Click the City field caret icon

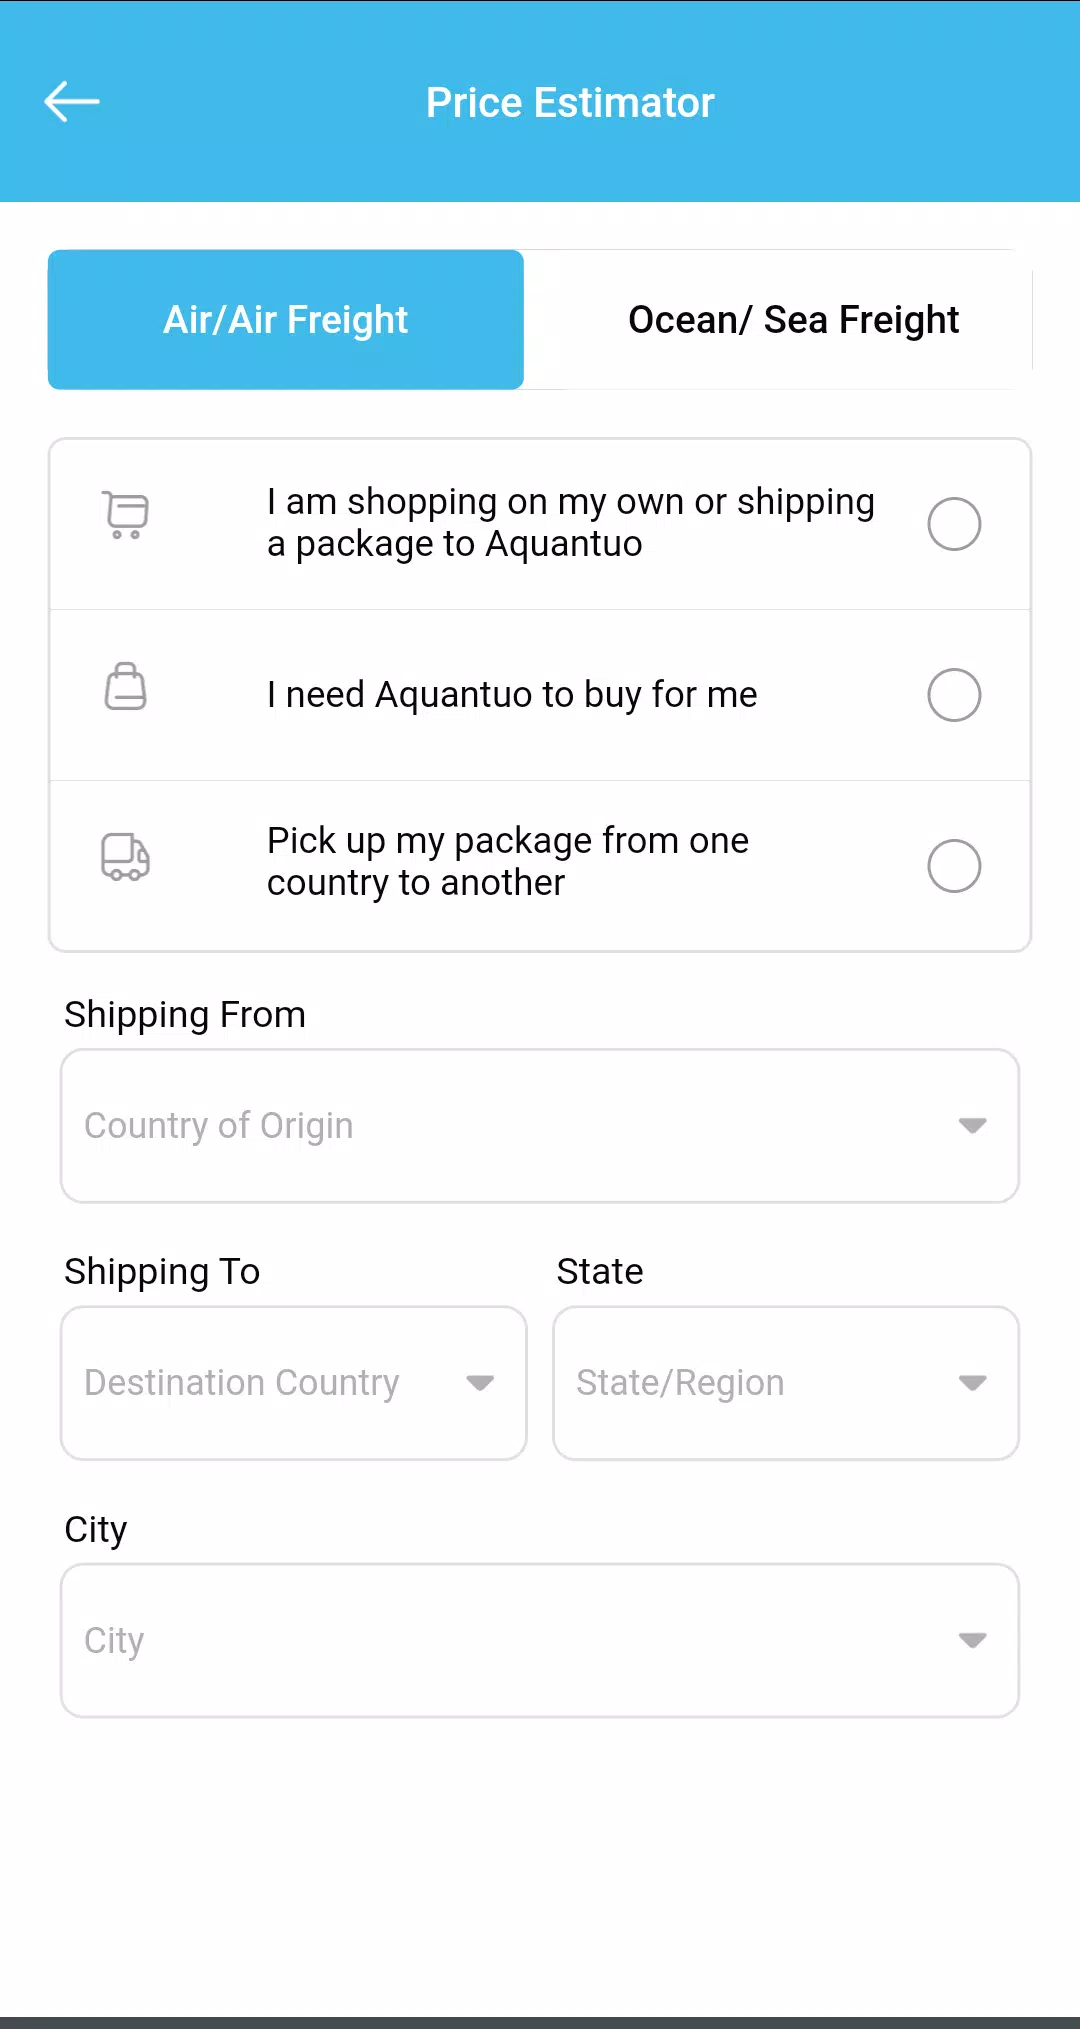coord(972,1640)
